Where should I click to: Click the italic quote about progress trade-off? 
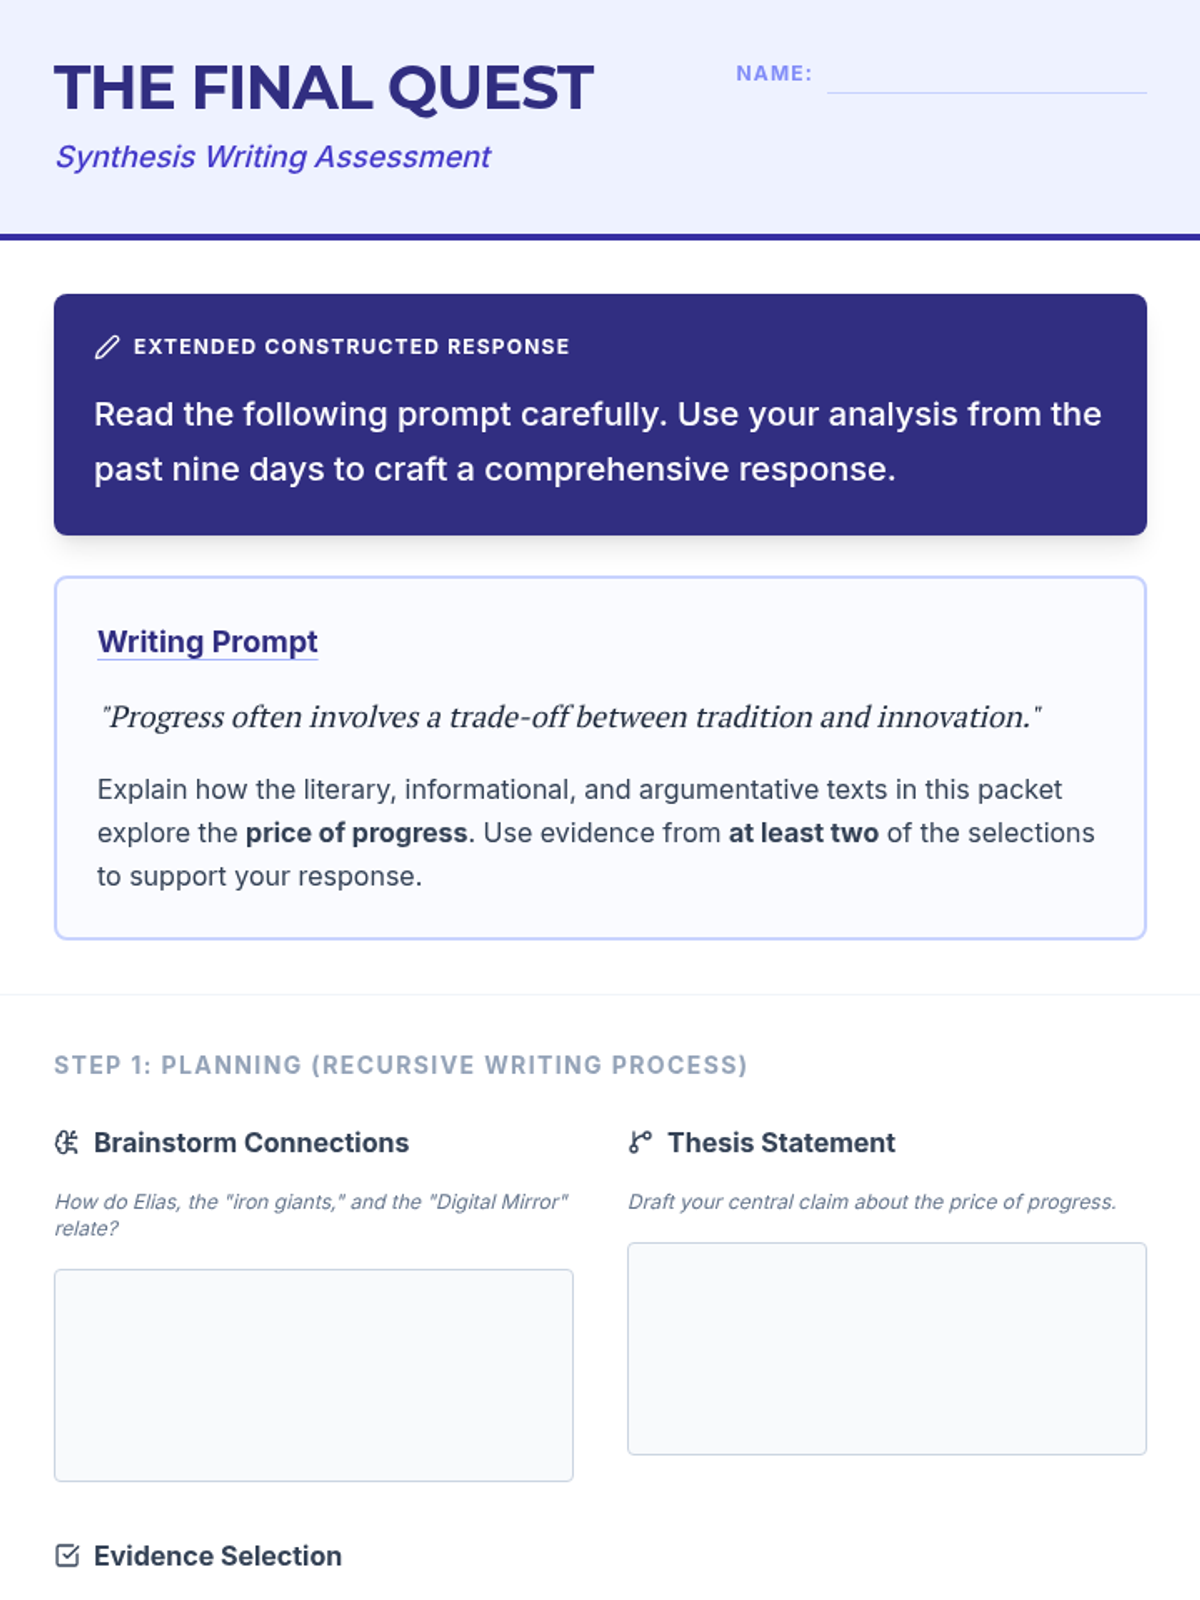pyautogui.click(x=570, y=717)
